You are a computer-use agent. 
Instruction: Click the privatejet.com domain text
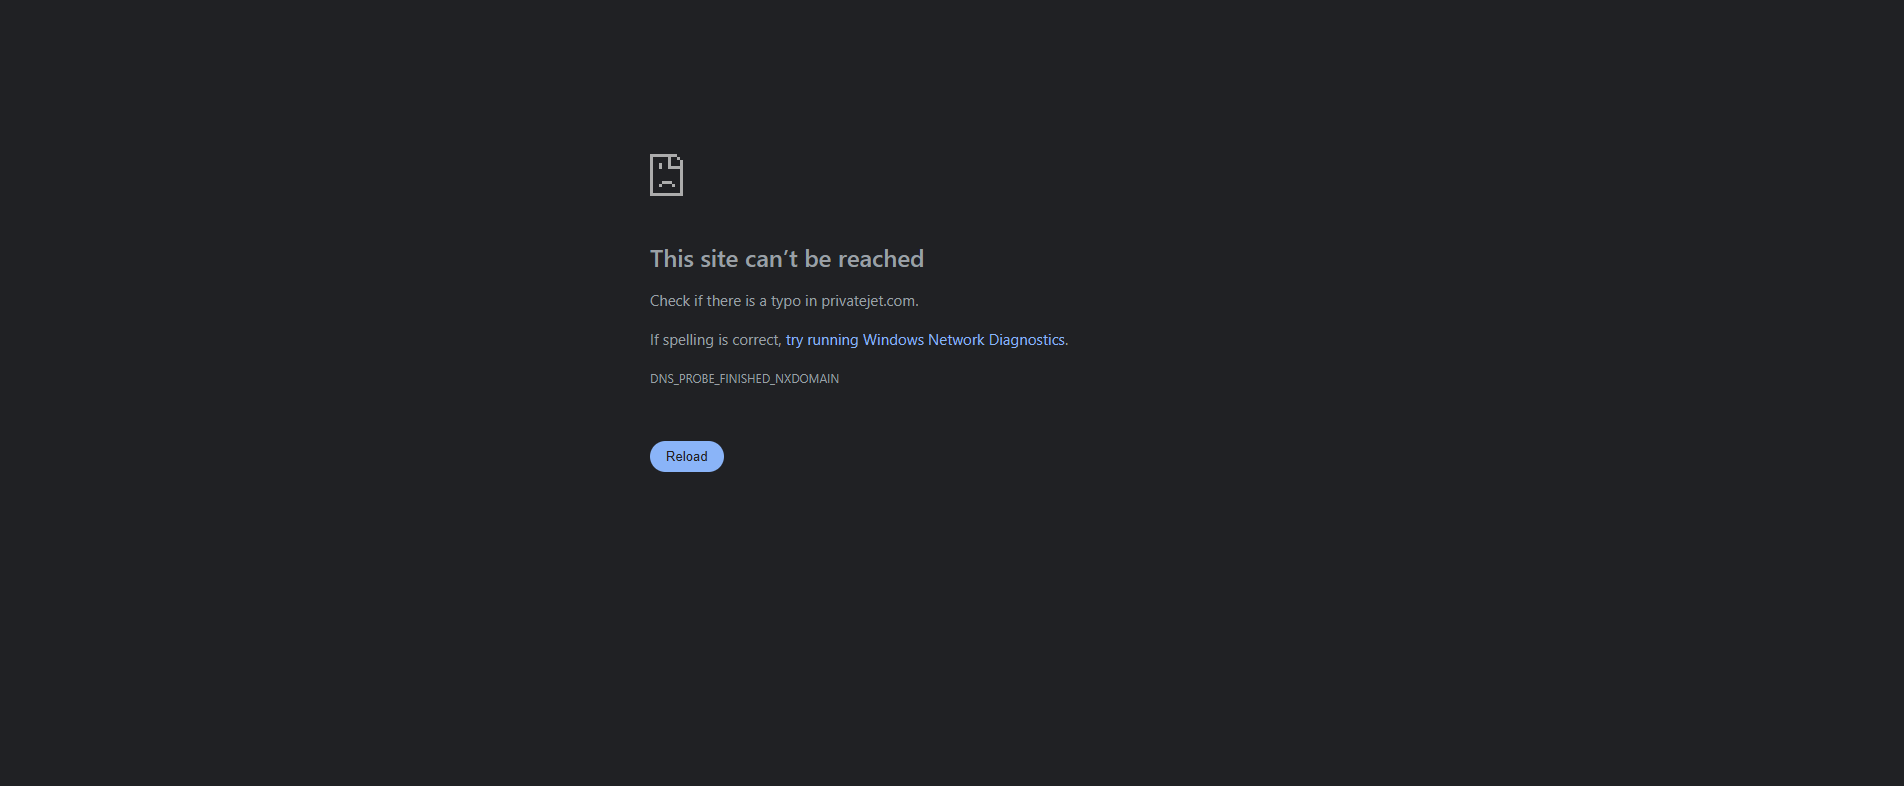coord(868,301)
